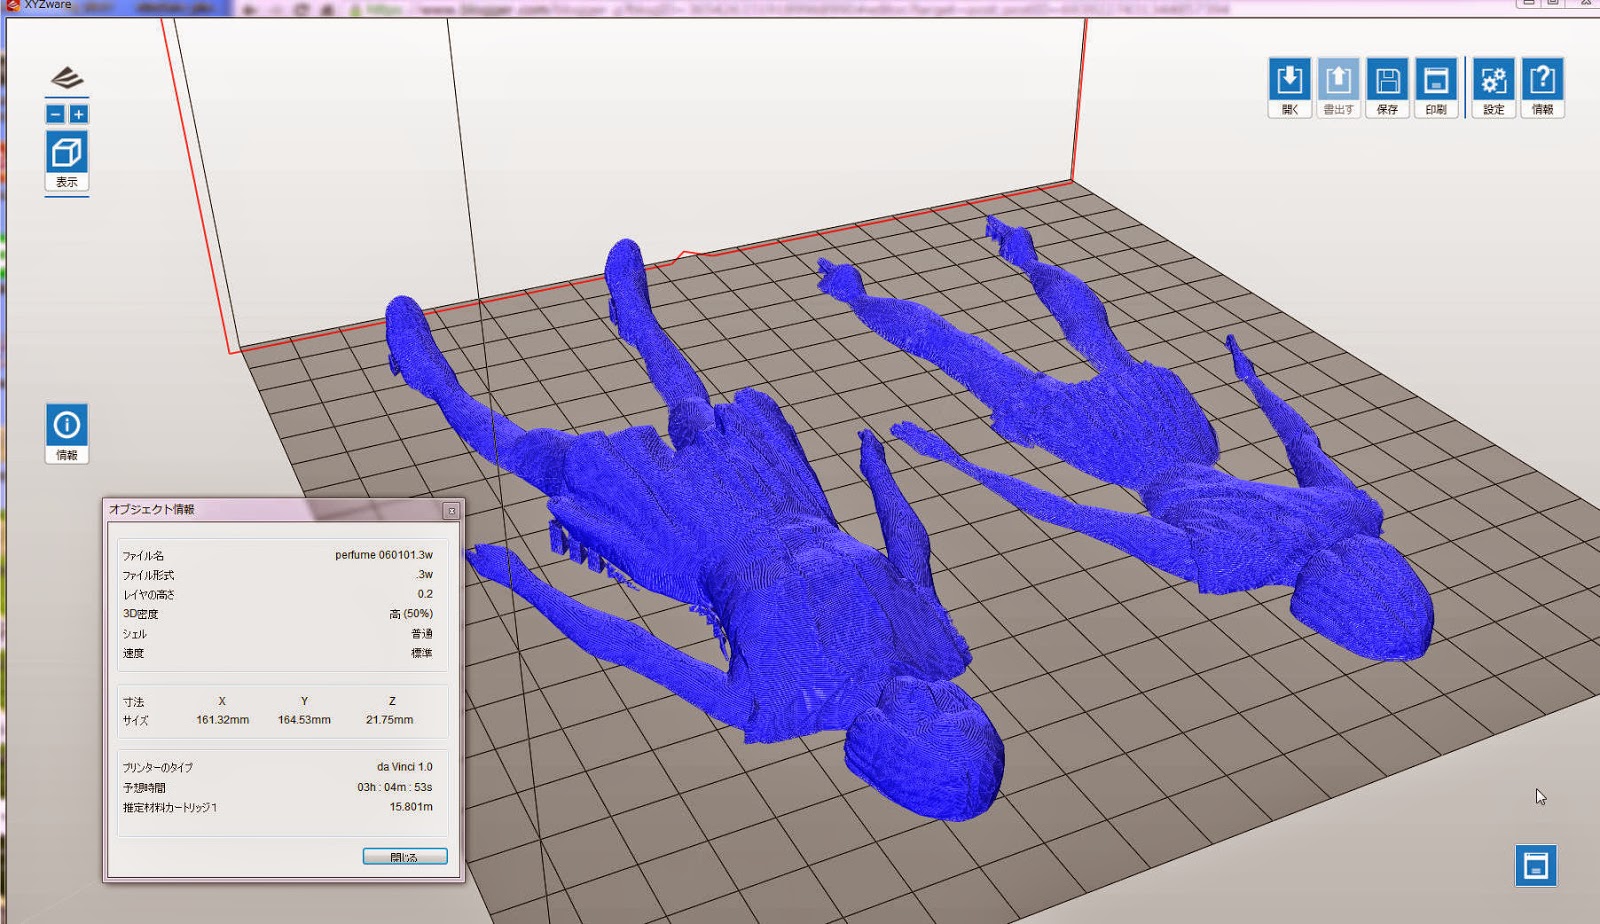Click the estimated time '03h : 04m : 53s'
Viewport: 1600px width, 924px height.
(x=395, y=787)
